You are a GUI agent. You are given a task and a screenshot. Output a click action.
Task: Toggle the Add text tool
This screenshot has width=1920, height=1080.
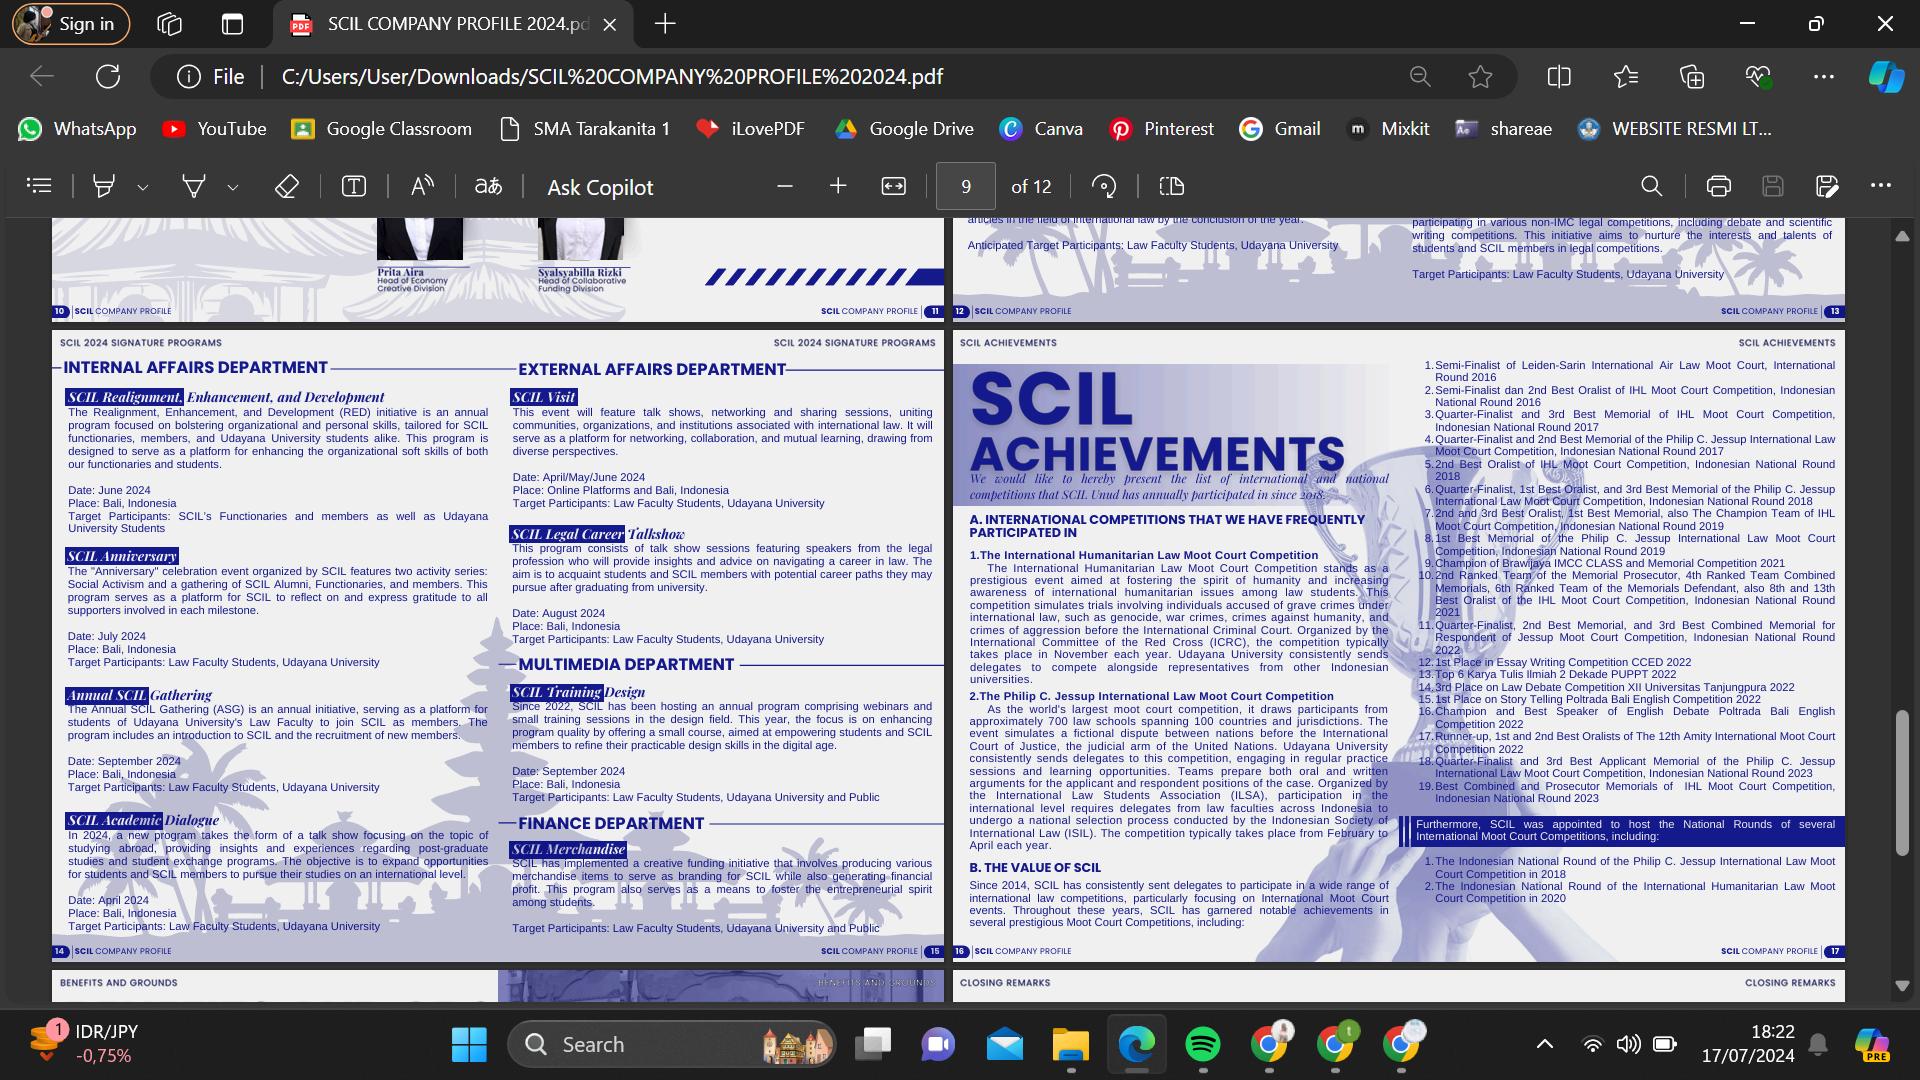click(353, 186)
